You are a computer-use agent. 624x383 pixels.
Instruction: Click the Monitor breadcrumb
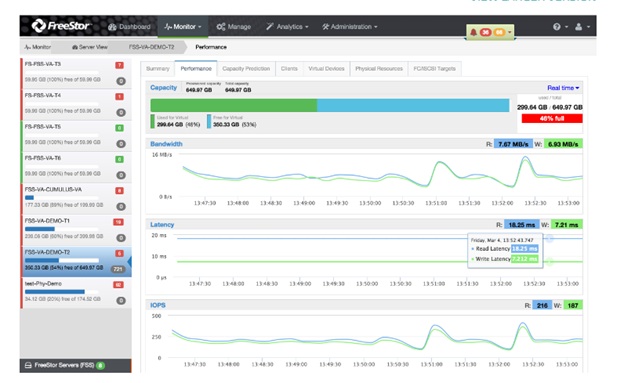[x=37, y=47]
